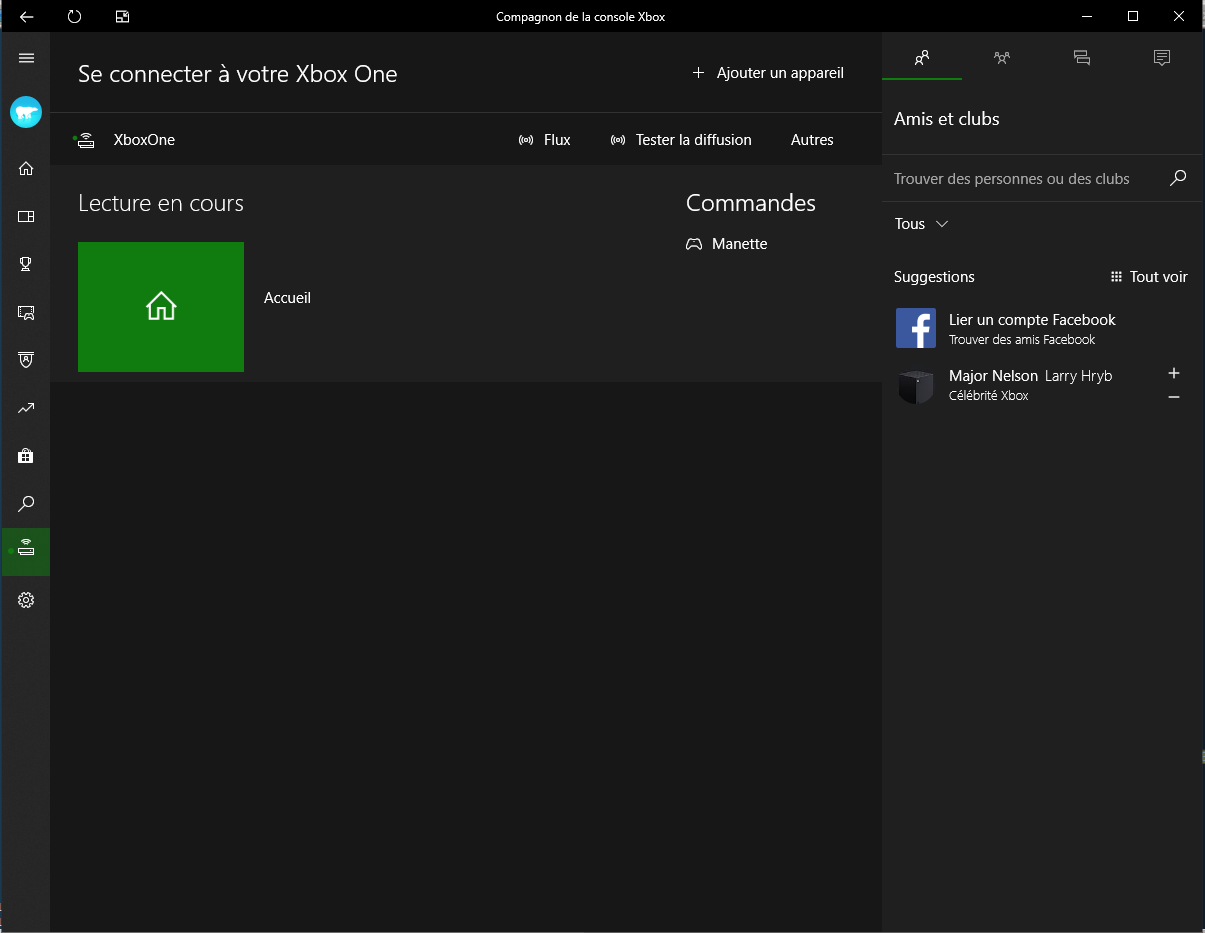Image resolution: width=1205 pixels, height=933 pixels.
Task: Open the polar bear profile avatar
Action: pos(26,112)
